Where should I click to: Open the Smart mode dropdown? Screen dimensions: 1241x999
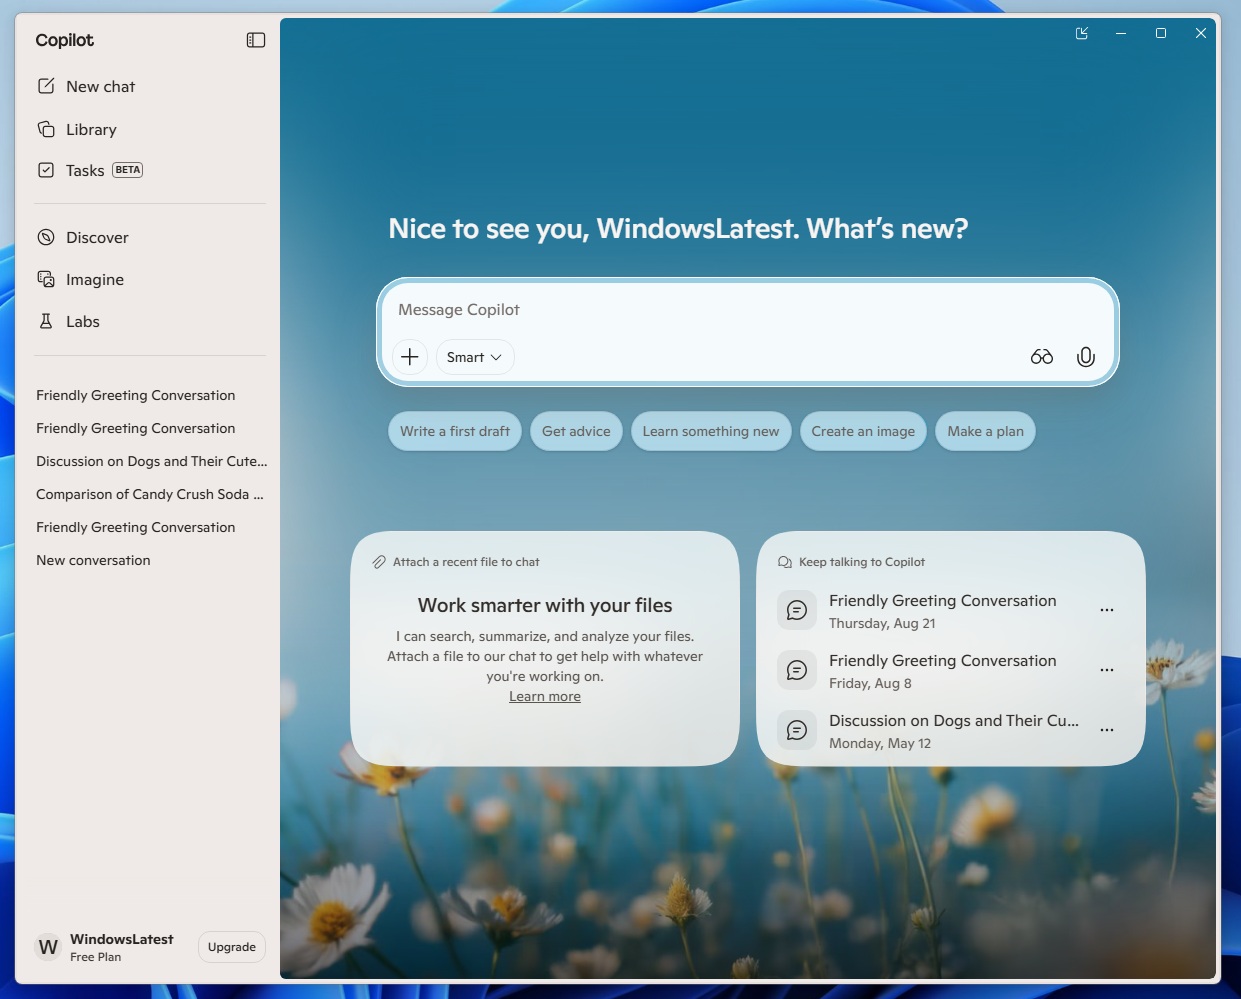(x=474, y=356)
